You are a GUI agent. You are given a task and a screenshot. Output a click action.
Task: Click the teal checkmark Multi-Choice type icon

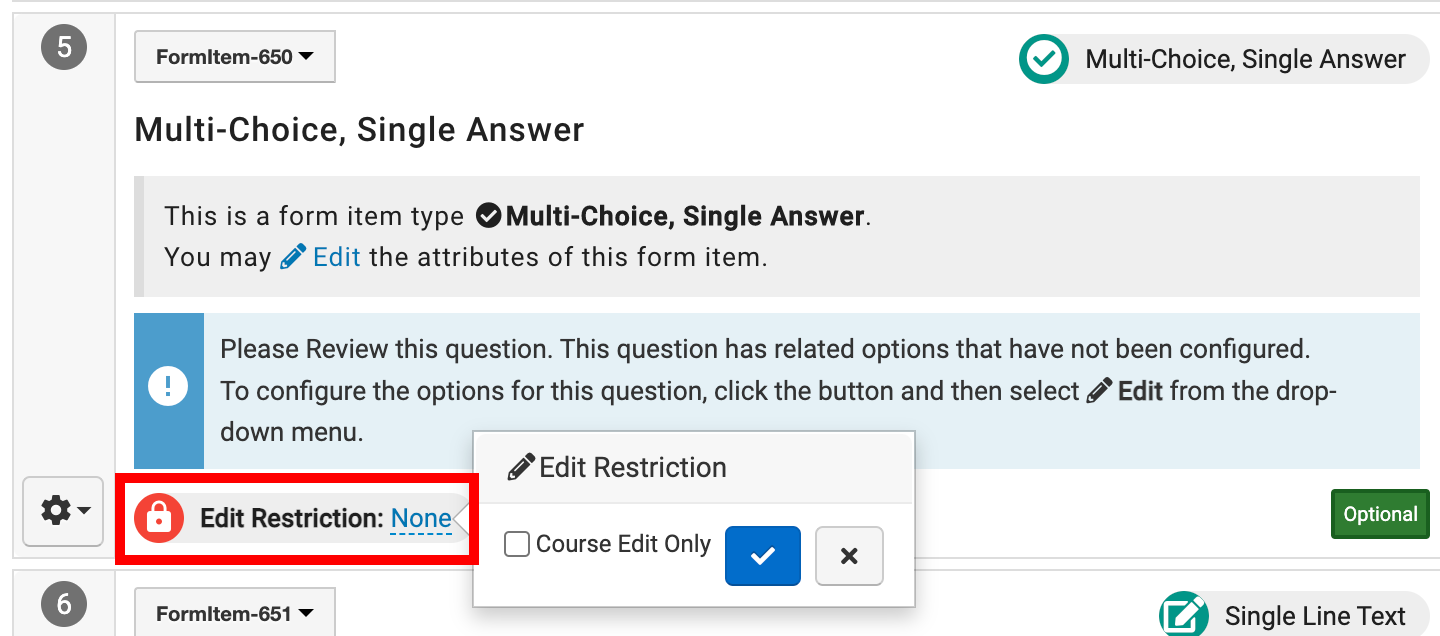coord(1044,59)
